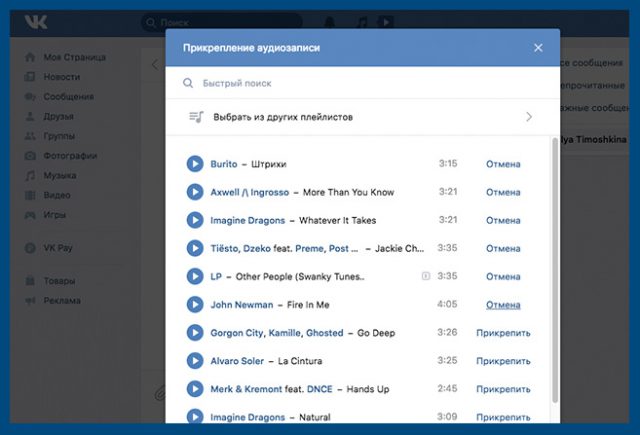Play Imagine Dragons Whatever It Takes
The height and width of the screenshot is (435, 640).
pos(195,220)
